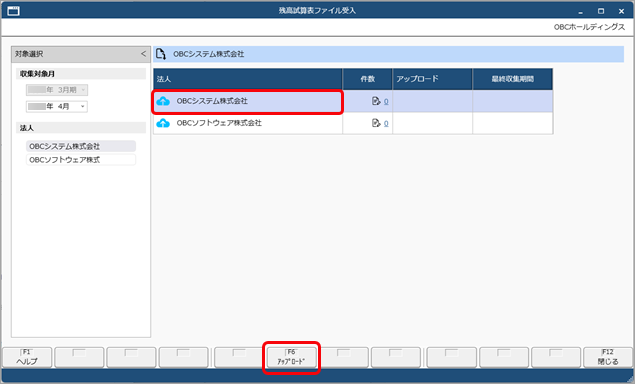Click the F12 閉じる function button

[608, 357]
